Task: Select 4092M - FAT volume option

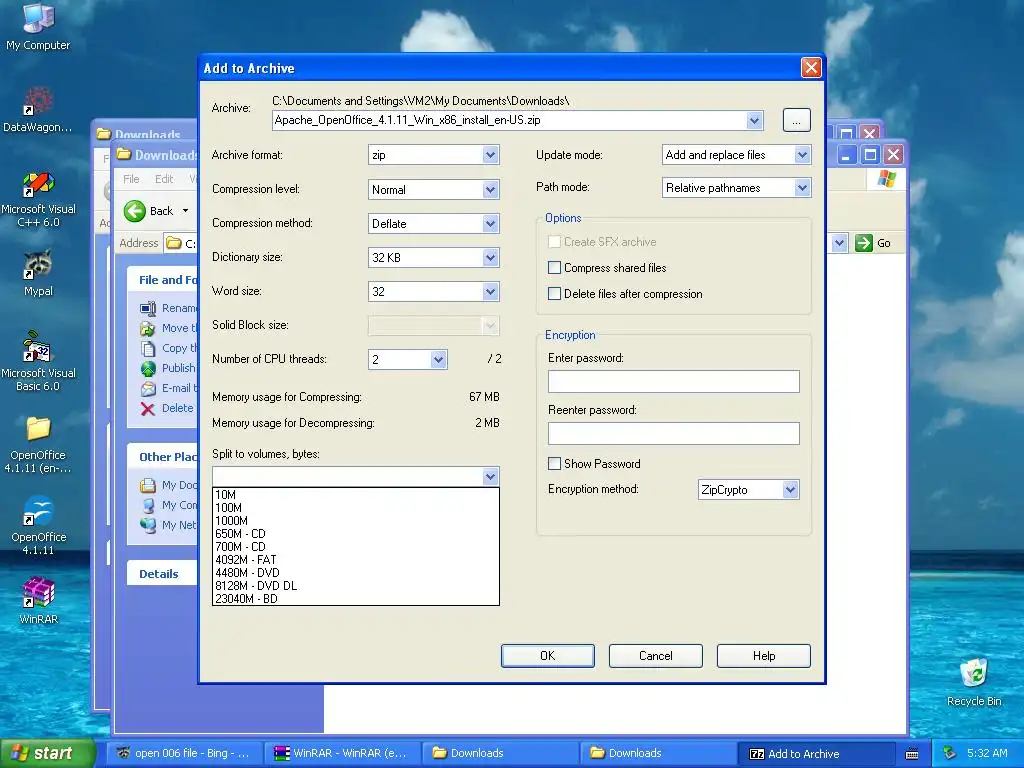Action: 356,560
